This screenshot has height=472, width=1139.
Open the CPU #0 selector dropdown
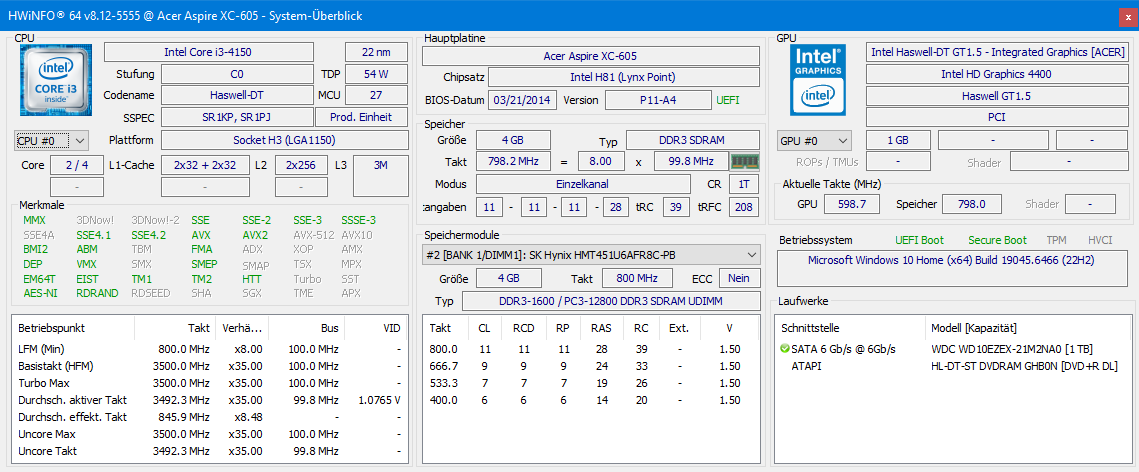(x=52, y=141)
